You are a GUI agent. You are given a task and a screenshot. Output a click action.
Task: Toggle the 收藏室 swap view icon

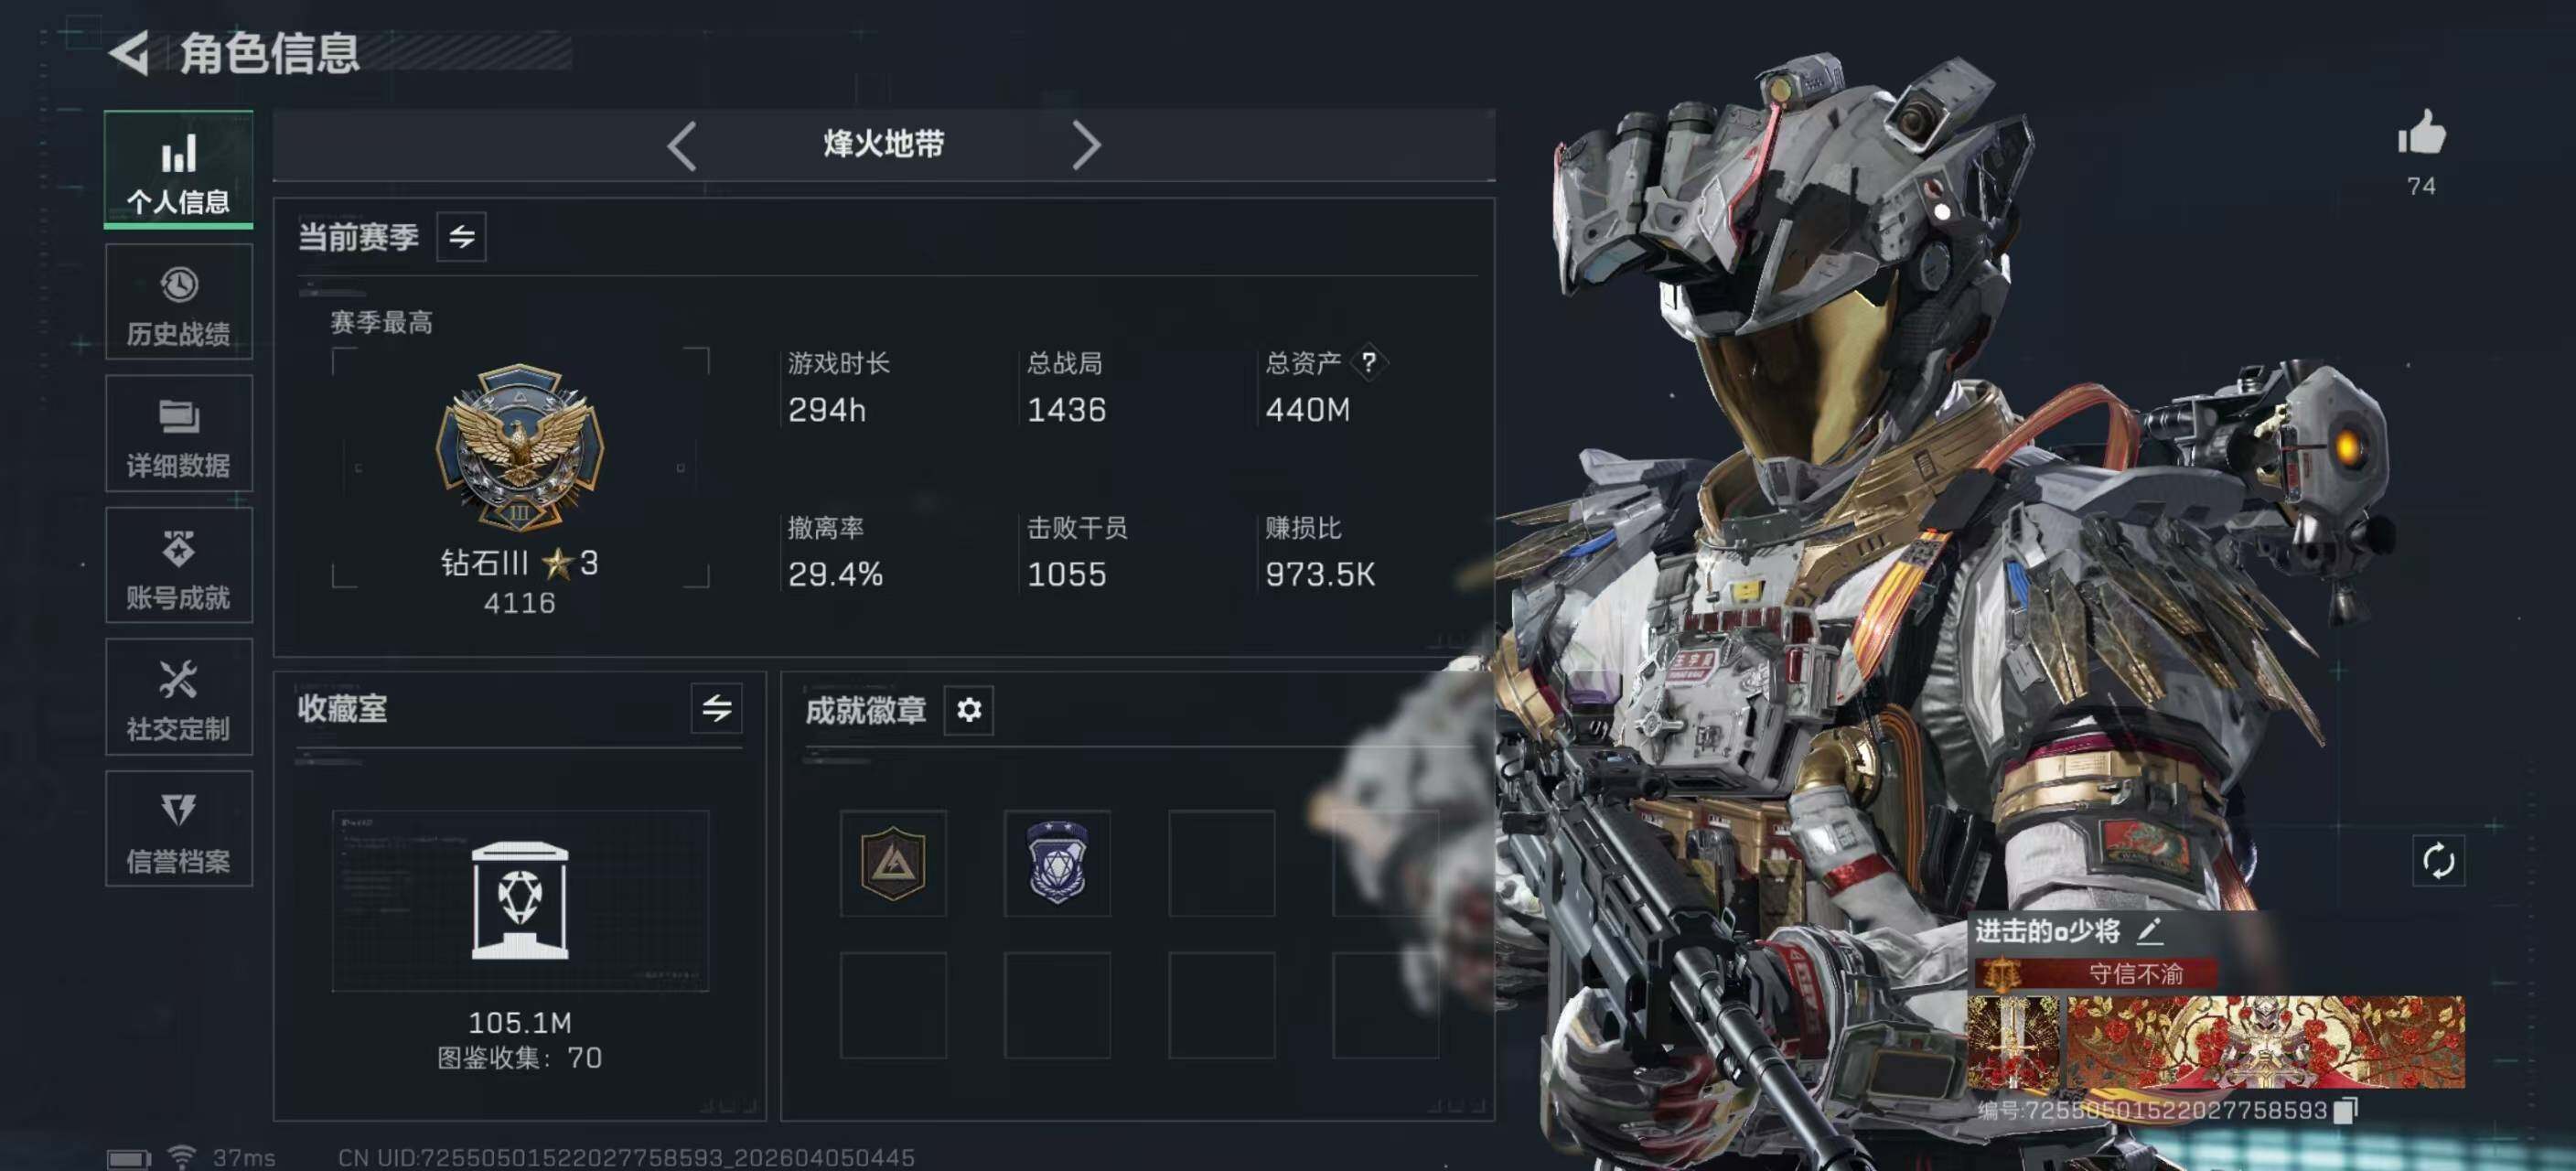point(716,709)
